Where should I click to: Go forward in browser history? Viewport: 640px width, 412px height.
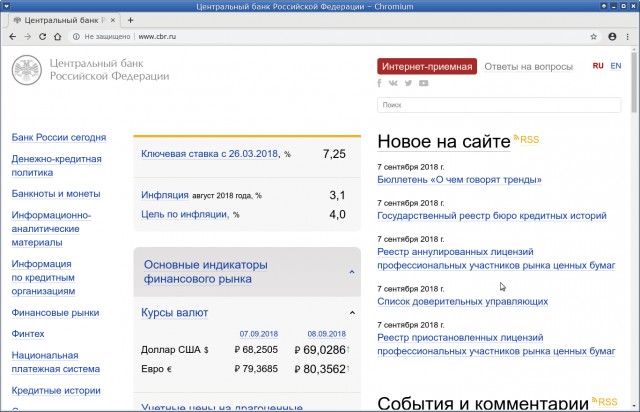[27, 37]
